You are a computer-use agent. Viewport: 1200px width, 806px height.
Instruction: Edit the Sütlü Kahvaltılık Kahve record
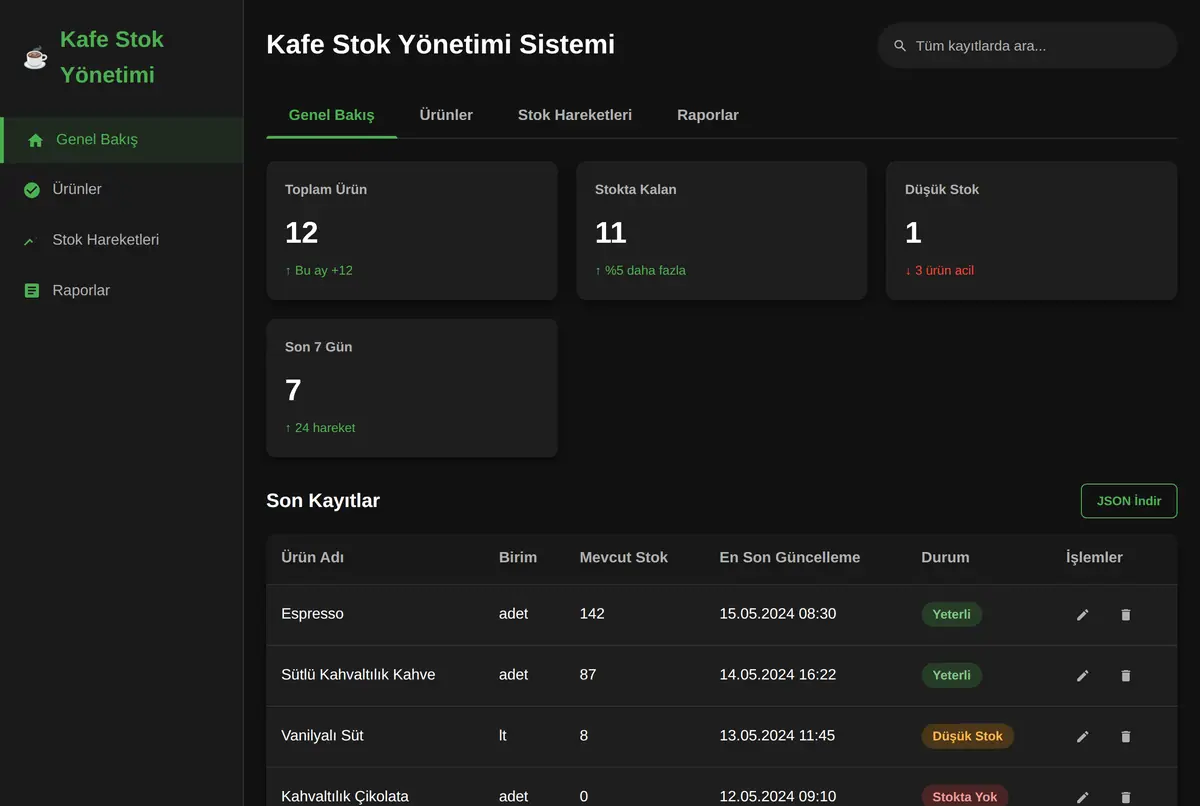1082,676
